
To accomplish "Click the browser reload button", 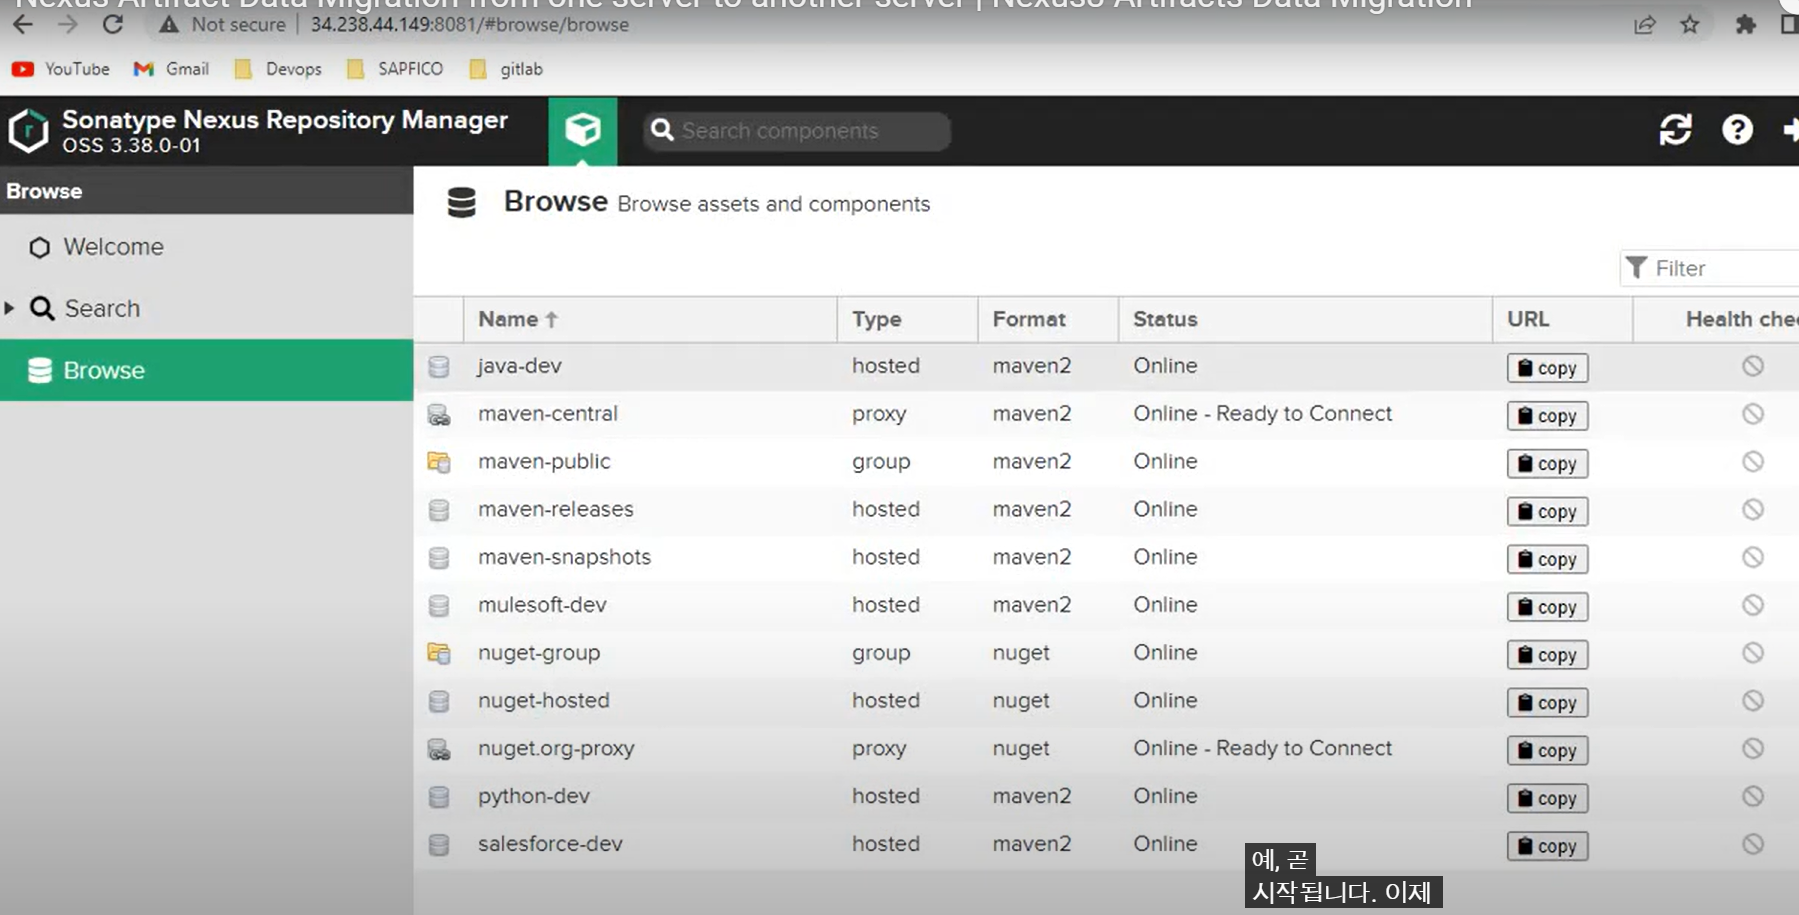I will point(113,24).
